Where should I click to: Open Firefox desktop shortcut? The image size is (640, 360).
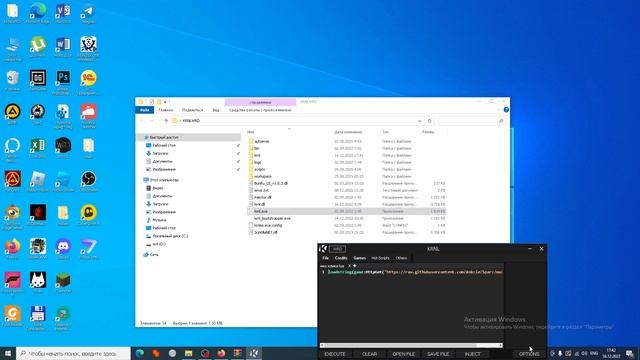tap(12, 249)
